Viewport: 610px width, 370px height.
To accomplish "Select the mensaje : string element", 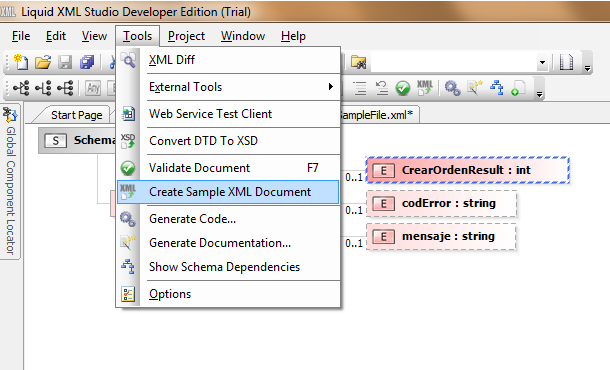I will pos(442,236).
